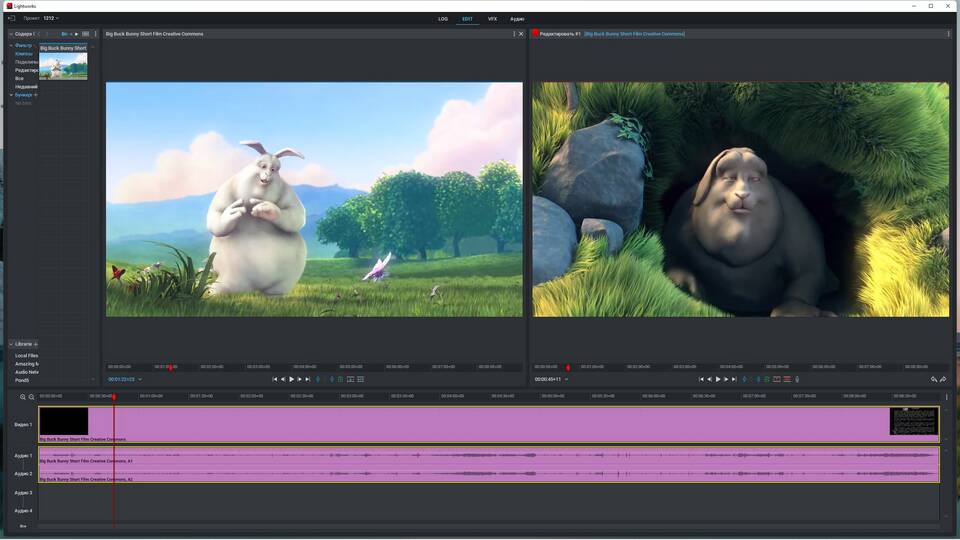Jump to start in source viewer controls
Viewport: 960px width, 540px height.
tap(275, 379)
